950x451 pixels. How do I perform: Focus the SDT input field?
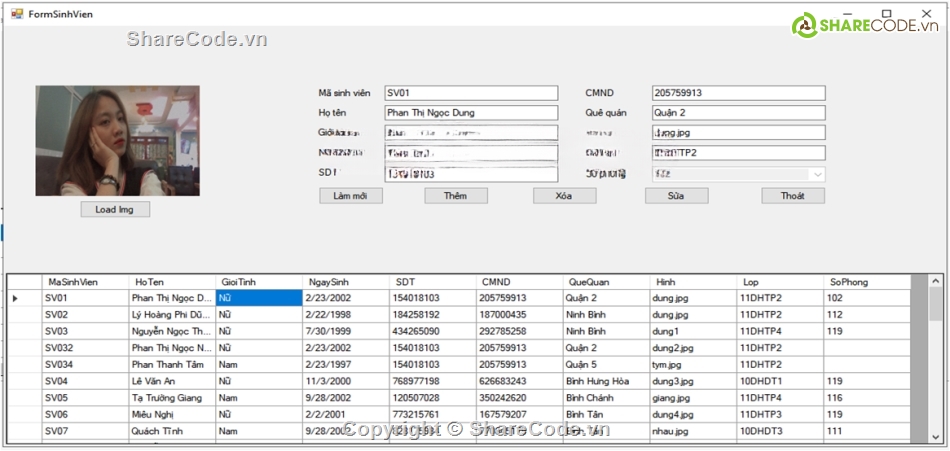pyautogui.click(x=471, y=175)
